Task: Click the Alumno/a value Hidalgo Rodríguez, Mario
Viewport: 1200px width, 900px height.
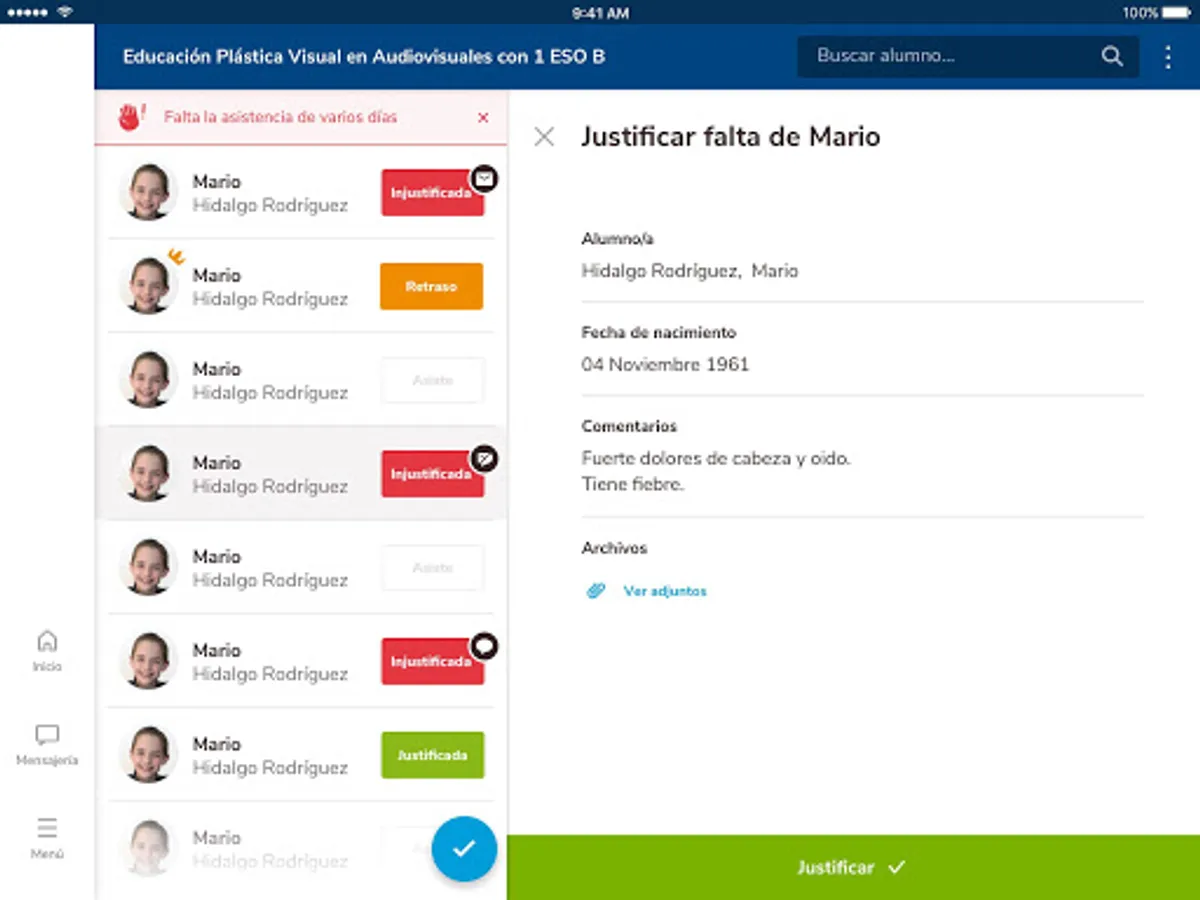Action: 690,271
